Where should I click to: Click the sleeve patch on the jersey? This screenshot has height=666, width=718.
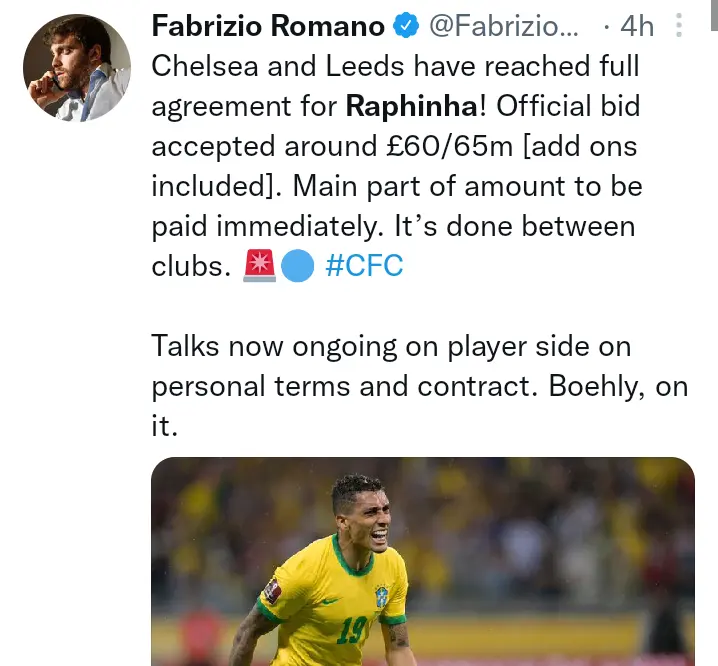tap(268, 591)
